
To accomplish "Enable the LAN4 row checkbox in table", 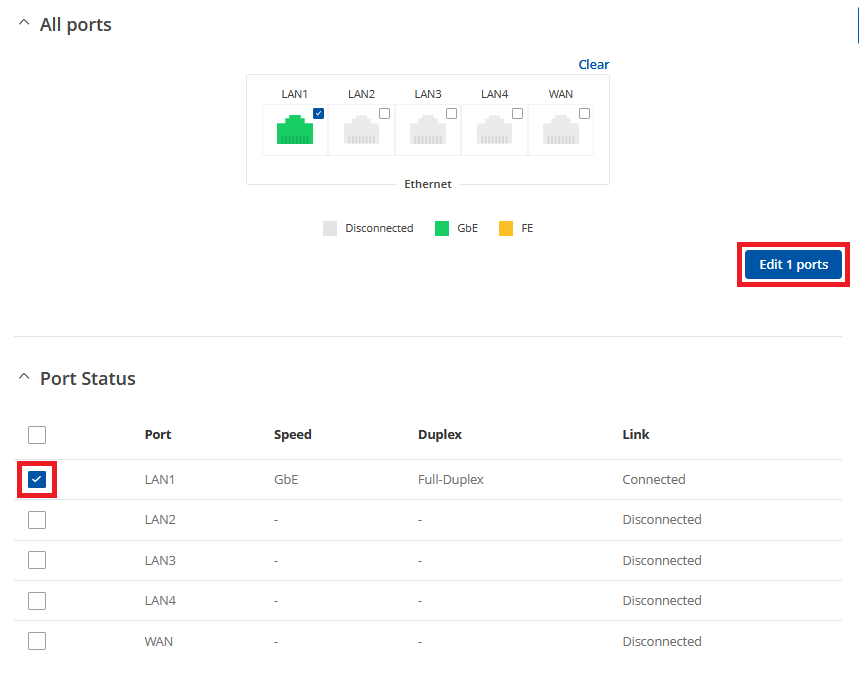I will (x=37, y=601).
